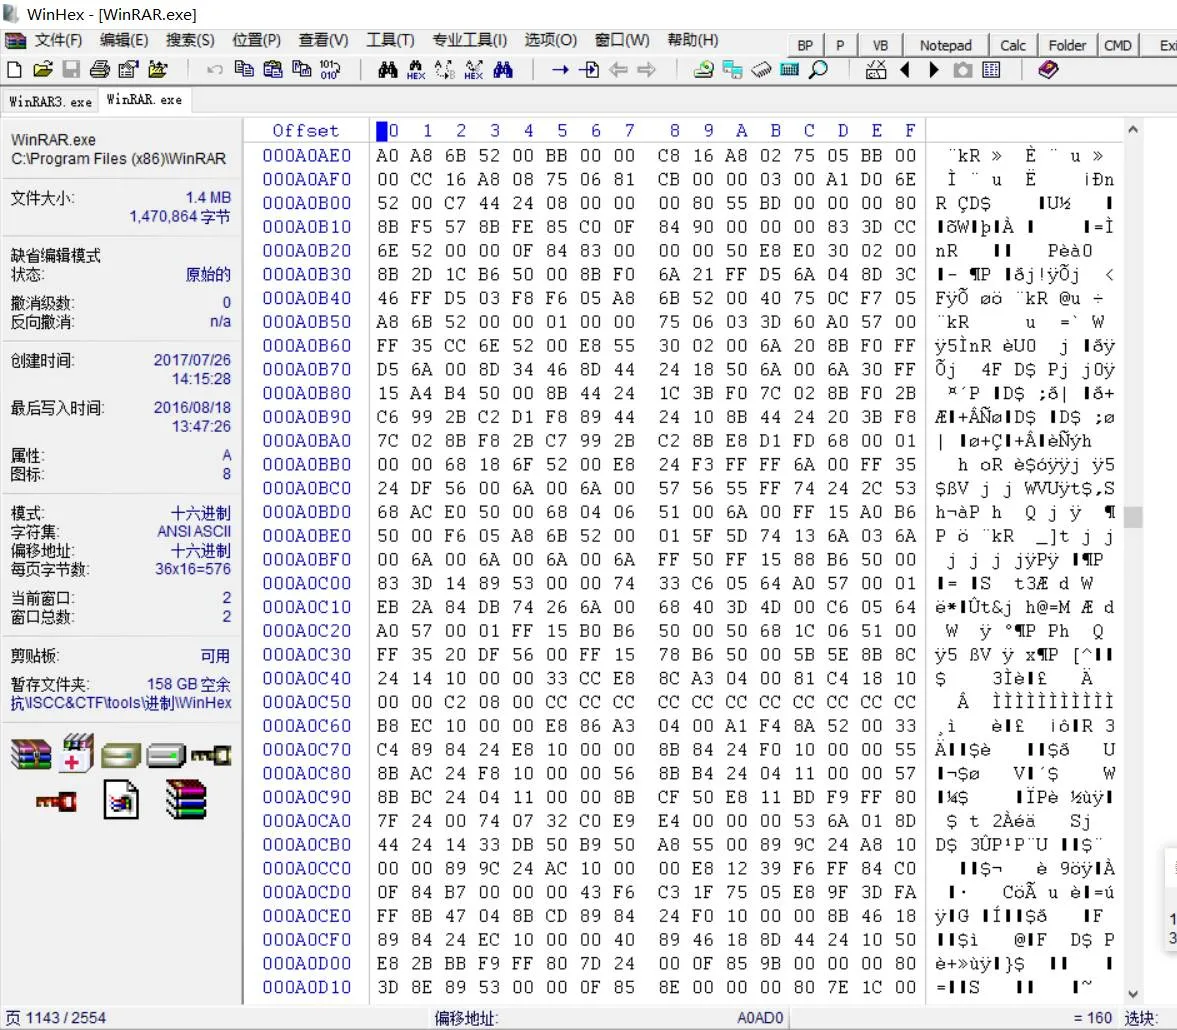Click the Modify data 101/010 icon
Viewport: 1177px width, 1030px height.
click(330, 70)
